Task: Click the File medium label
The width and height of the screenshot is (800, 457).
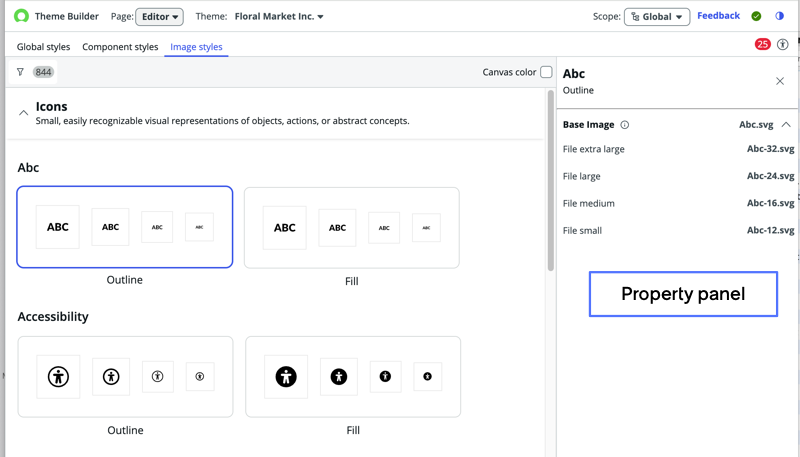Action: pos(588,204)
